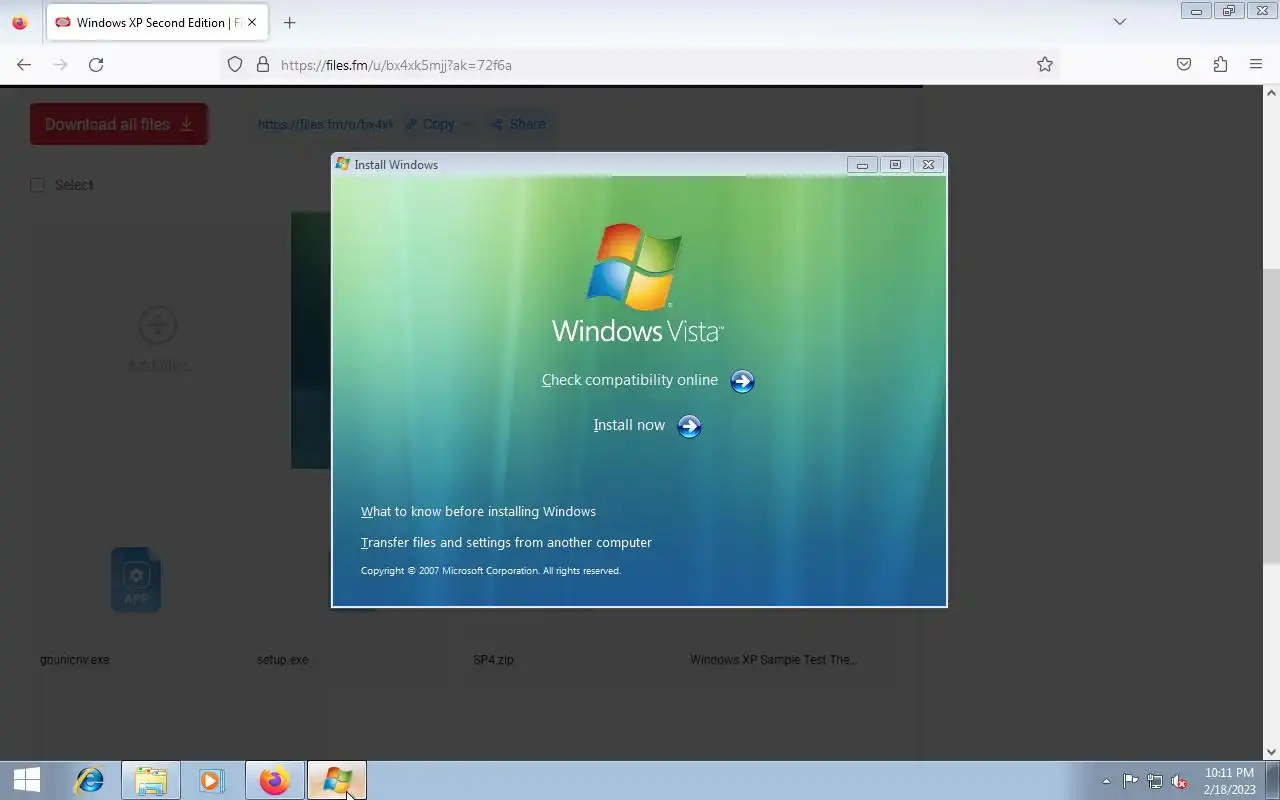Click the files.fm short link text
The width and height of the screenshot is (1280, 800).
[x=325, y=124]
